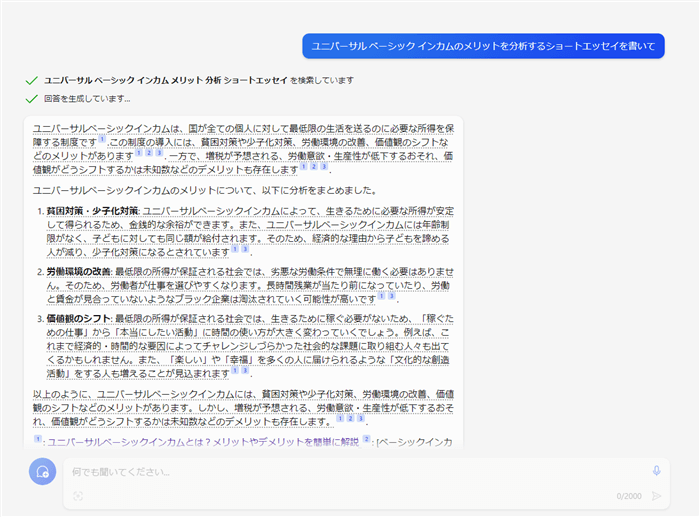Image resolution: width=700 pixels, height=517 pixels.
Task: Open citation 2 after first 'デメリットも存在します'
Action: click(314, 167)
